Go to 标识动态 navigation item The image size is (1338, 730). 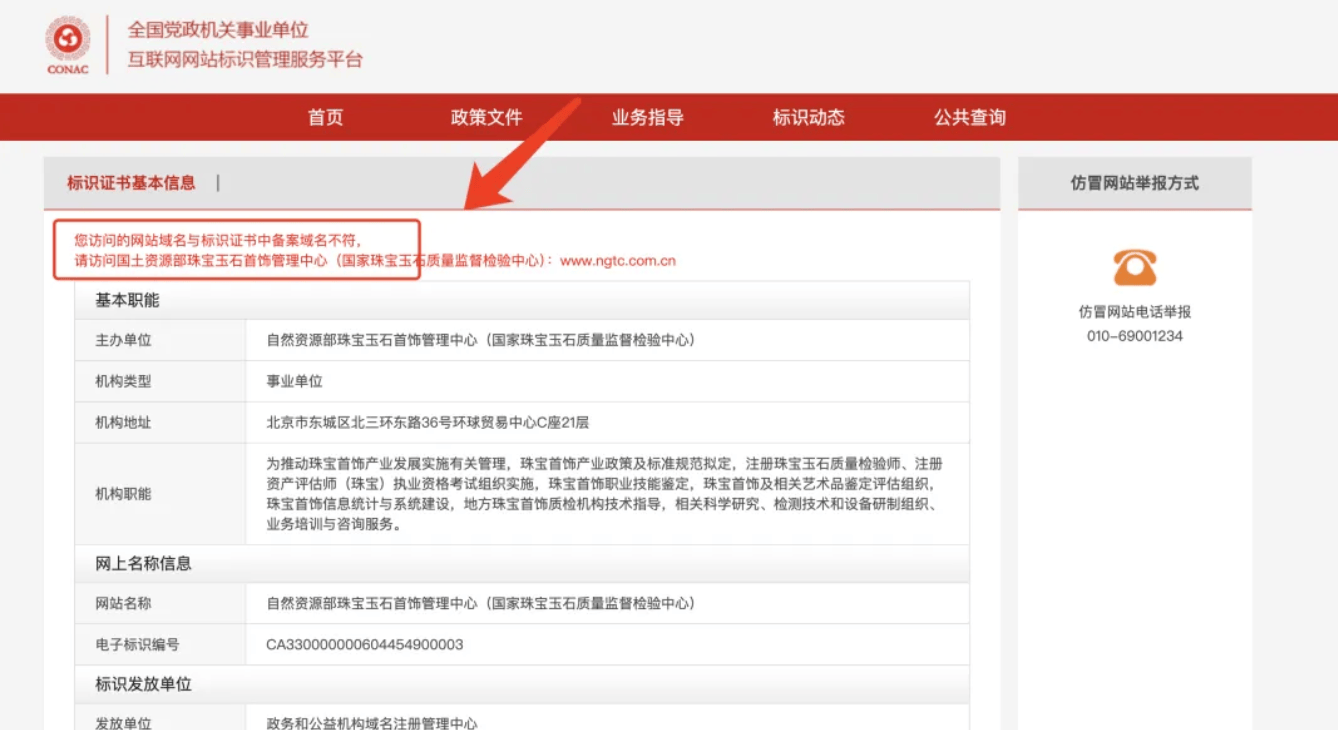coord(808,118)
